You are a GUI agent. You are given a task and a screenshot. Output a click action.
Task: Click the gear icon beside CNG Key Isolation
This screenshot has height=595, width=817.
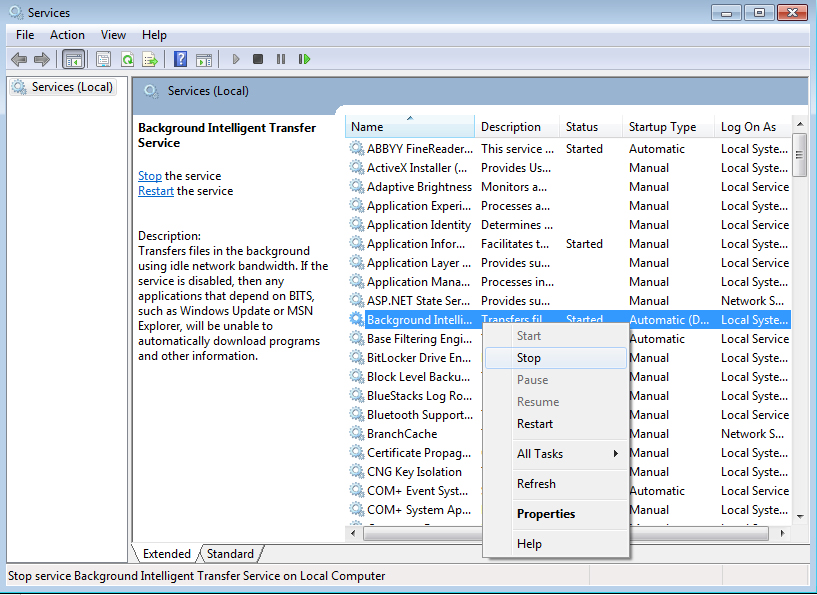click(x=356, y=472)
